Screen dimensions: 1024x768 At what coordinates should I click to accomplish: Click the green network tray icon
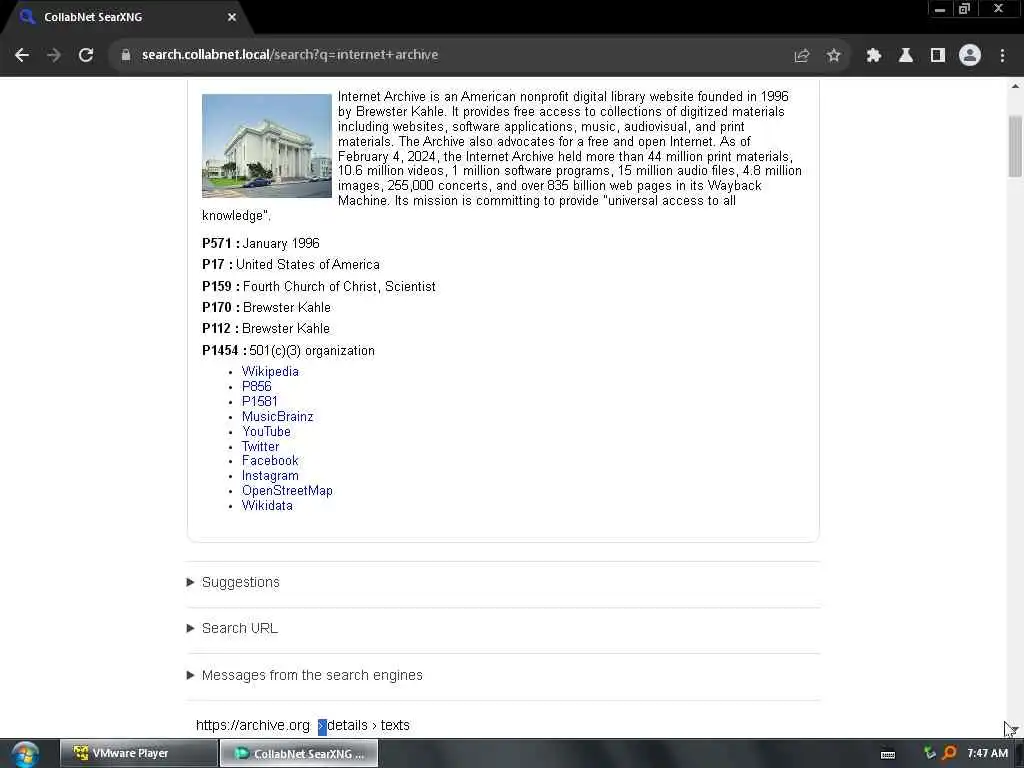(929, 753)
